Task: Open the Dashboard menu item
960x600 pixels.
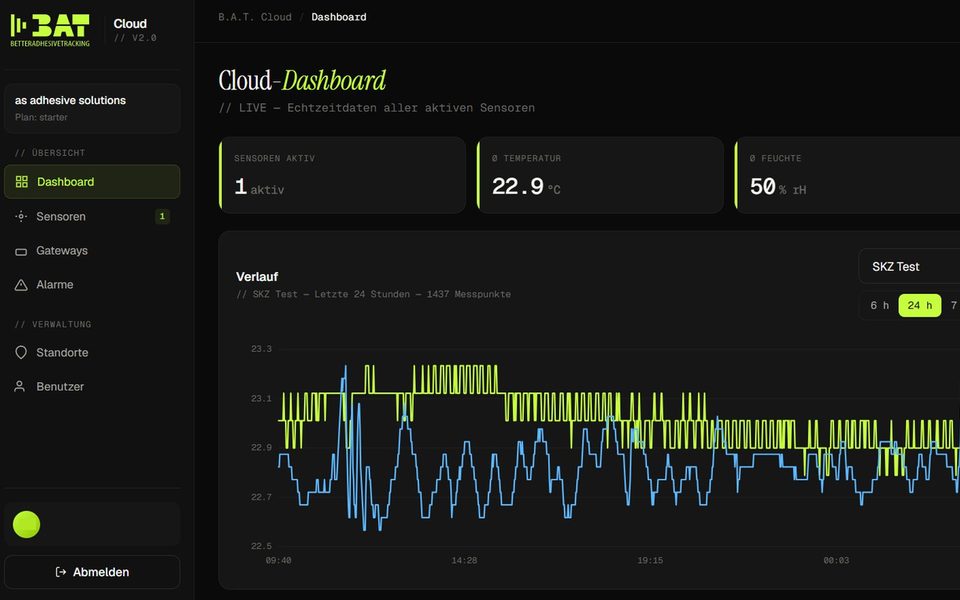Action: pos(92,182)
